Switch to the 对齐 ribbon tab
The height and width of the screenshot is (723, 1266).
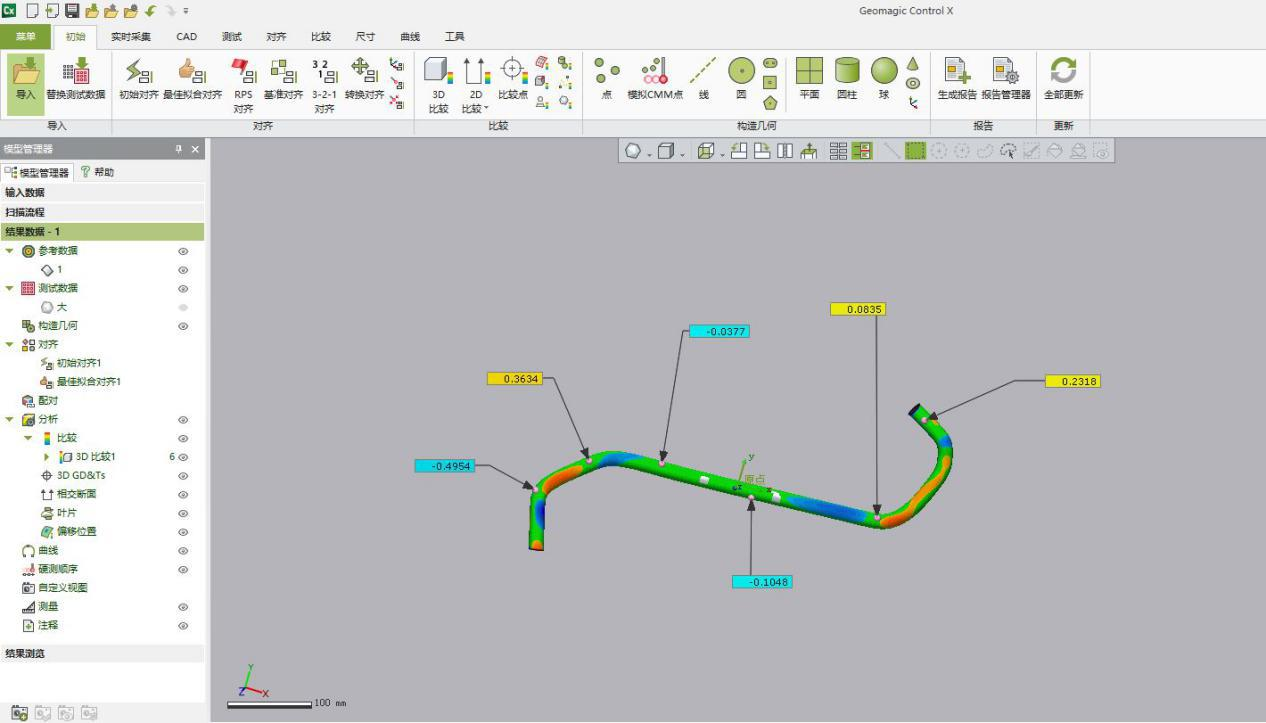276,37
